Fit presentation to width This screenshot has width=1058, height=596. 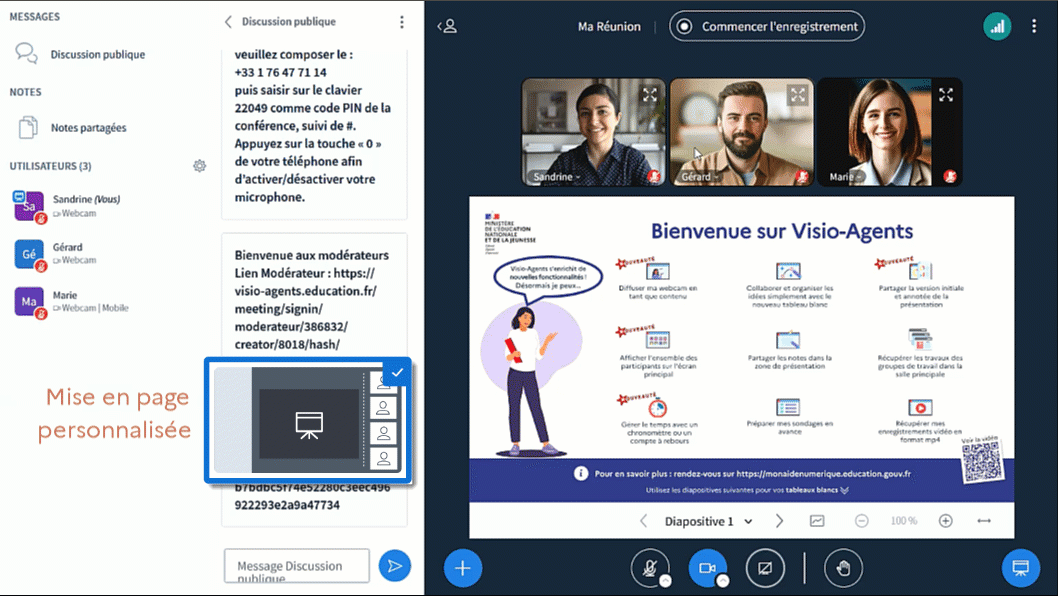coord(984,521)
